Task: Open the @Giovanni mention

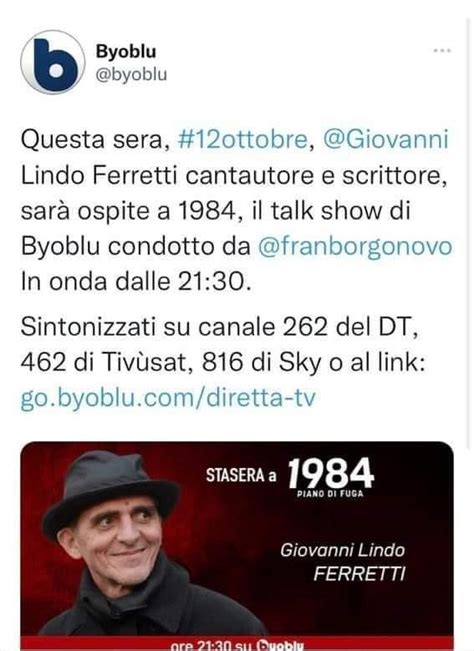Action: (x=386, y=139)
